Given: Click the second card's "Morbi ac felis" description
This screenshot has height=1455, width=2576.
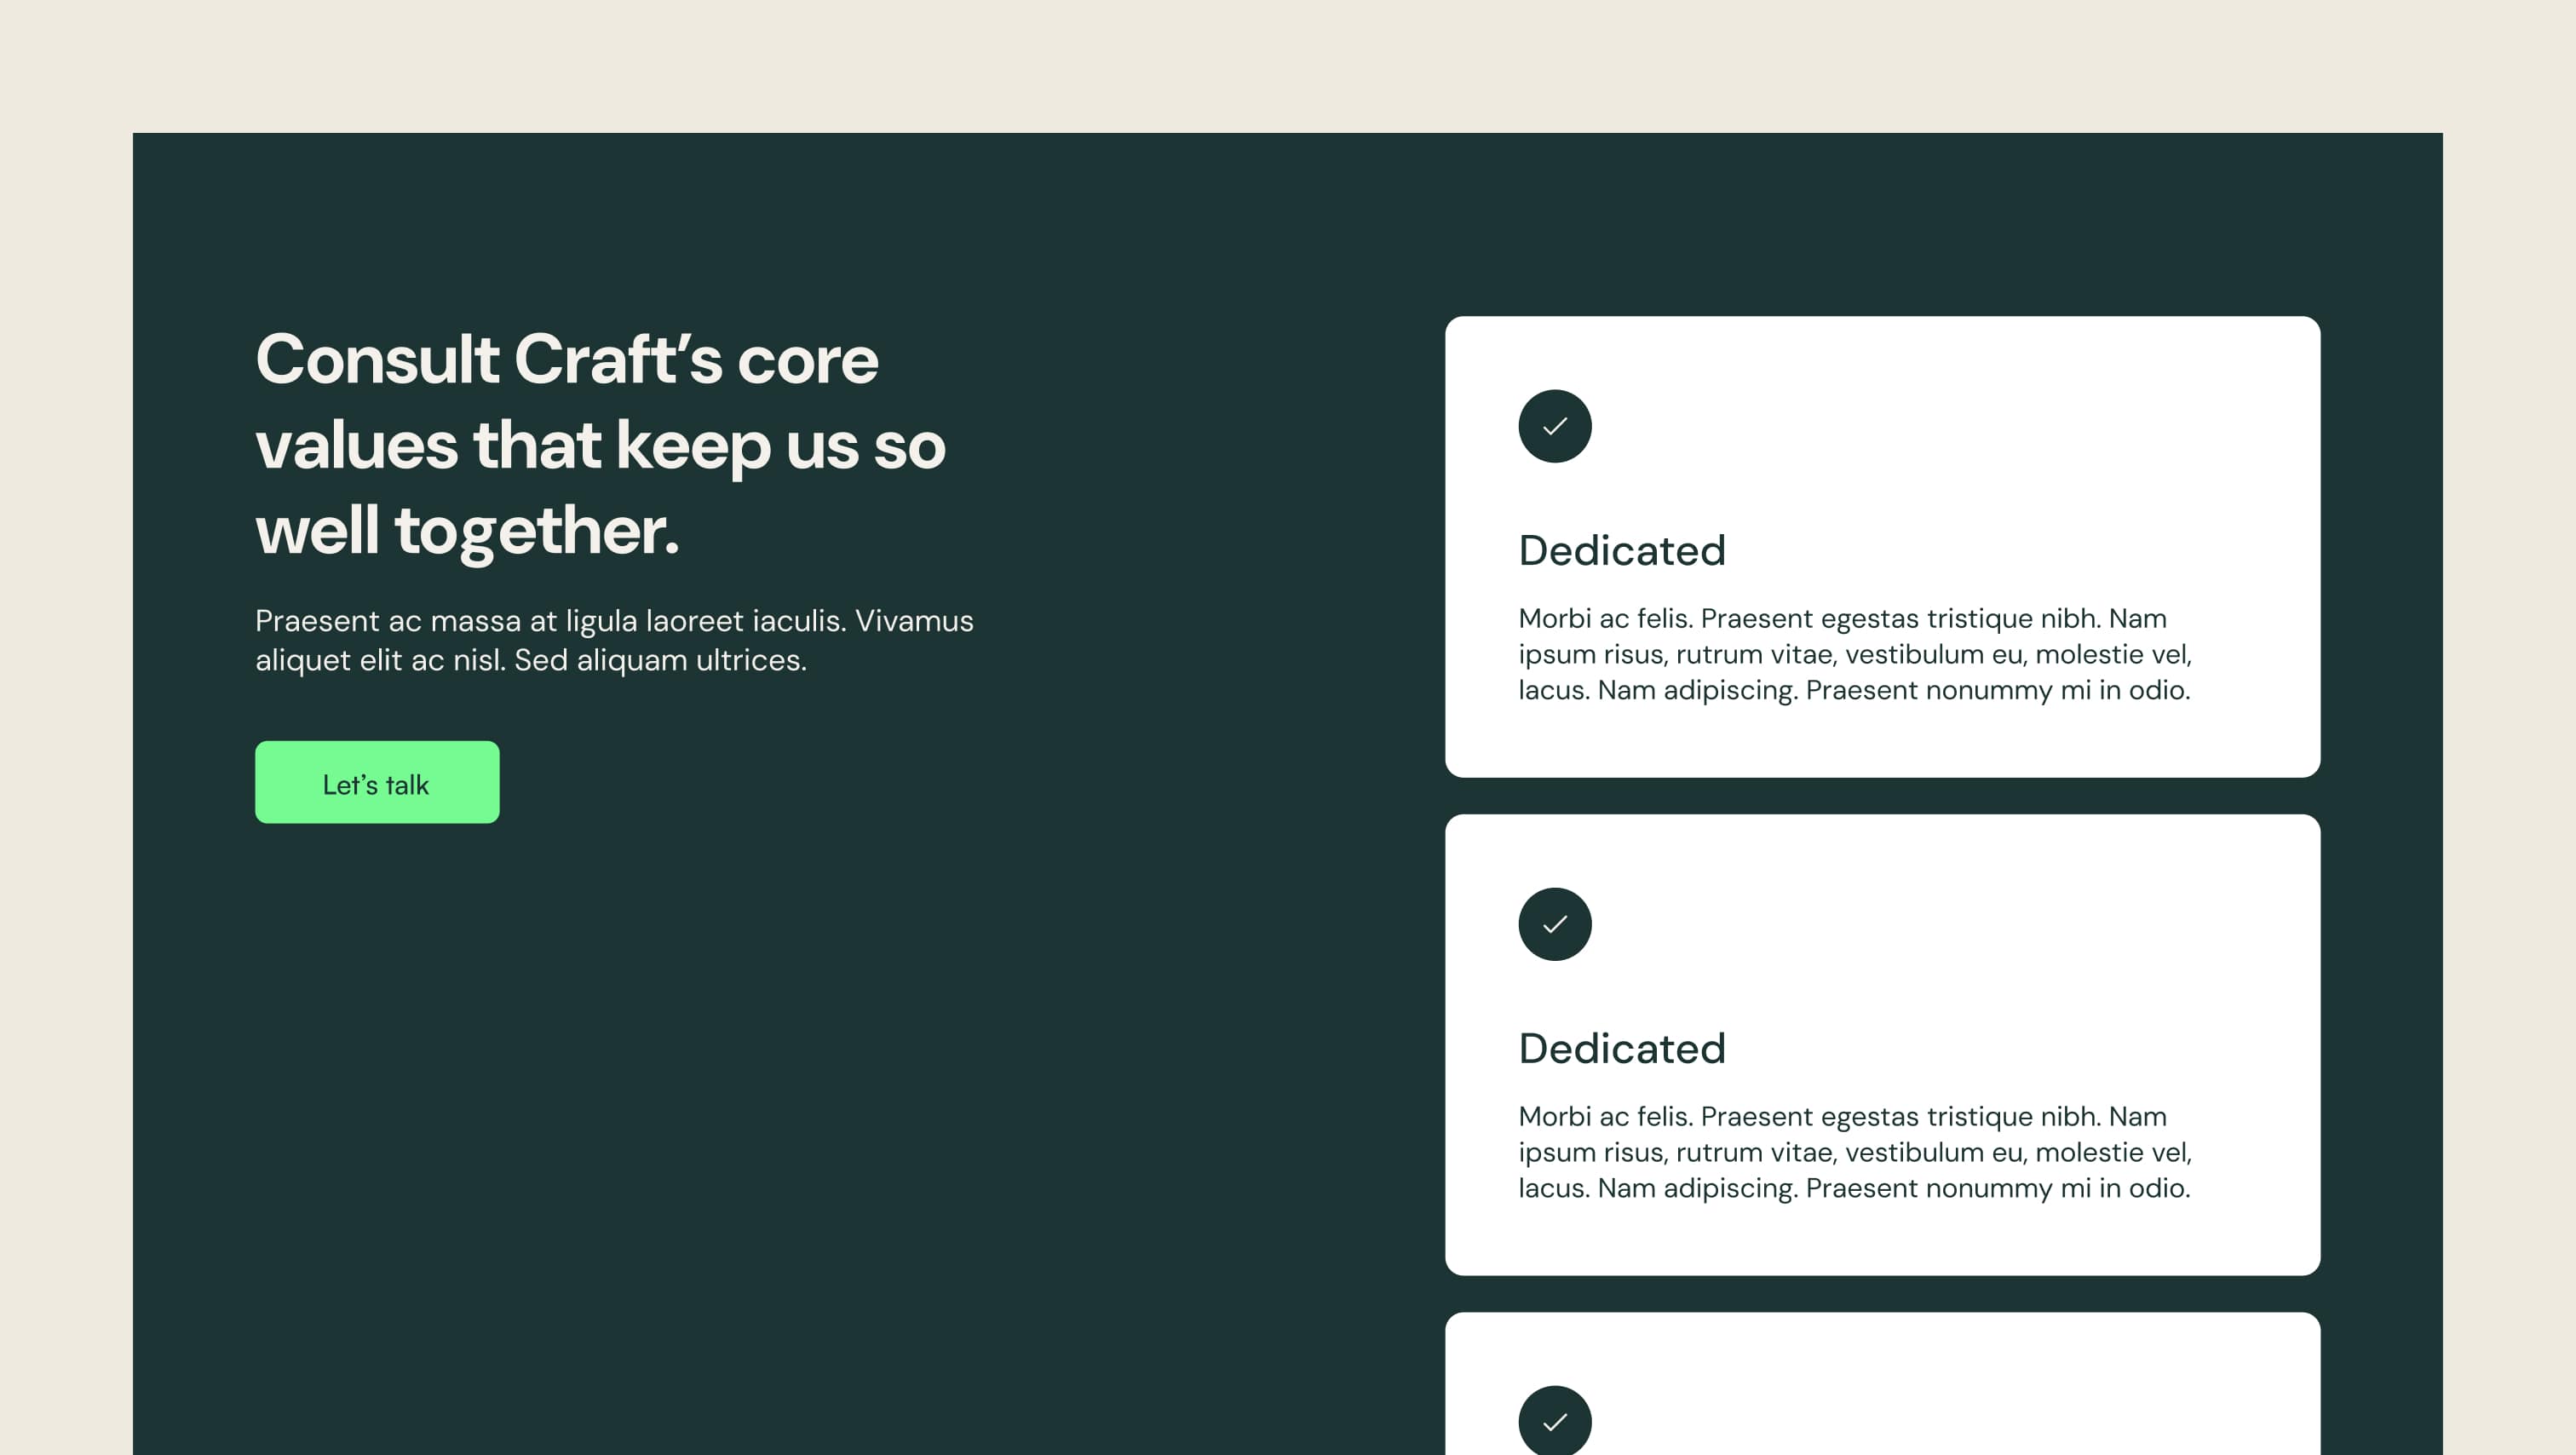Looking at the screenshot, I should point(1855,1152).
